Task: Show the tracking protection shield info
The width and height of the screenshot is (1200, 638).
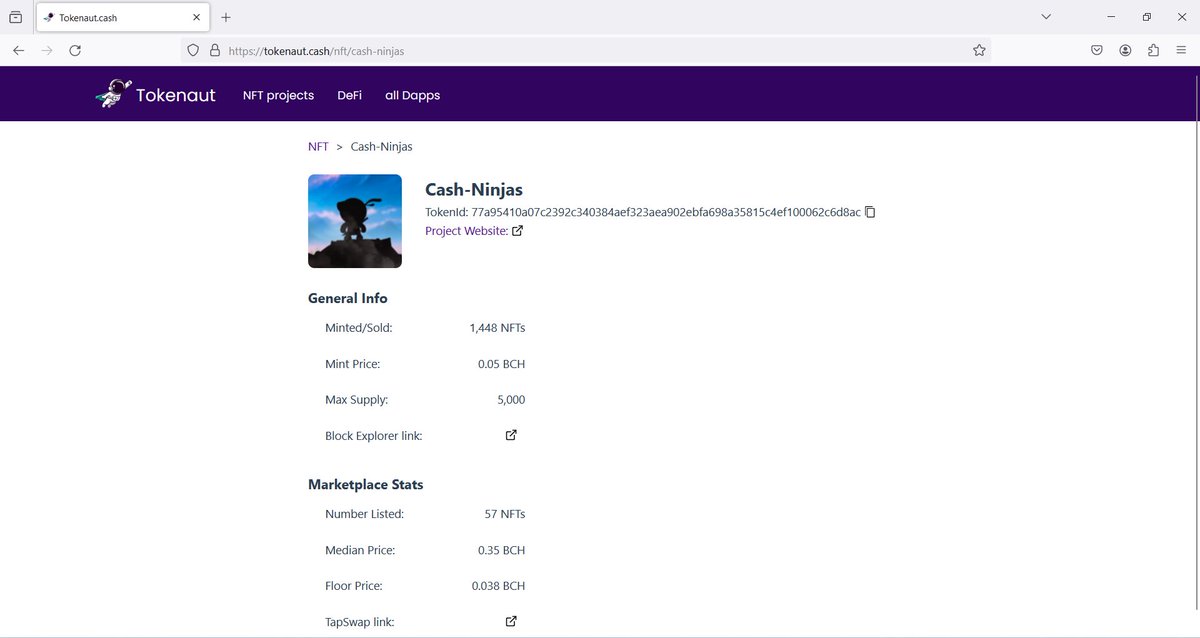Action: click(x=195, y=50)
